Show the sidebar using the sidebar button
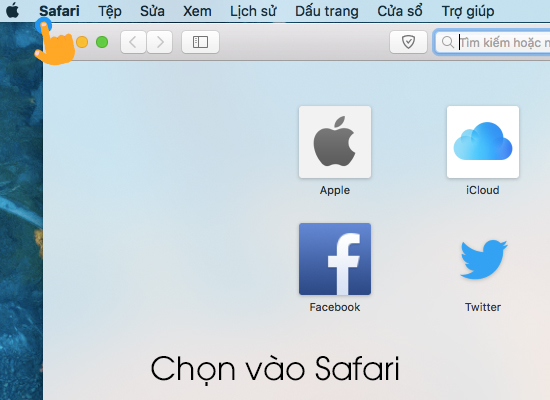Image resolution: width=550 pixels, height=400 pixels. [x=200, y=42]
